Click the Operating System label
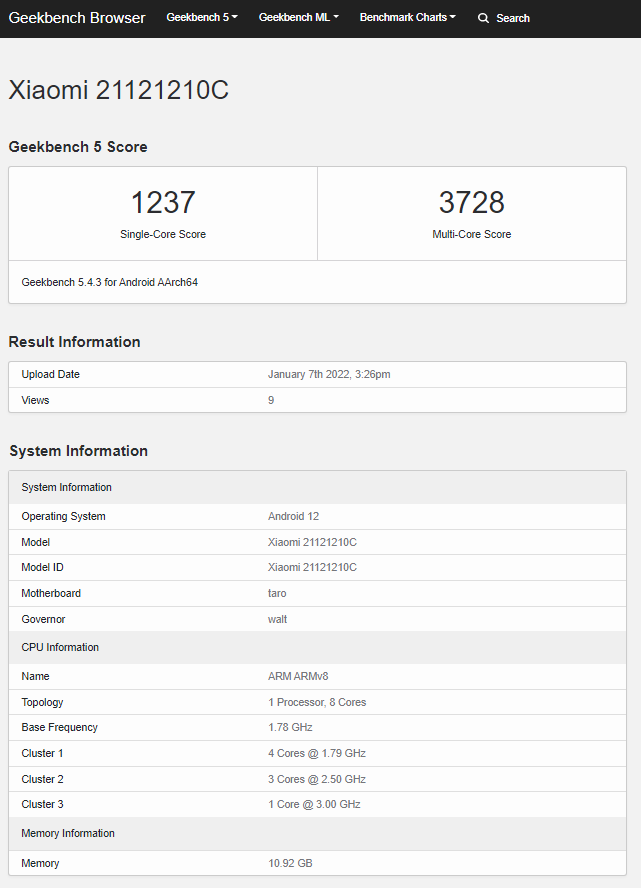This screenshot has width=641, height=888. pos(63,516)
